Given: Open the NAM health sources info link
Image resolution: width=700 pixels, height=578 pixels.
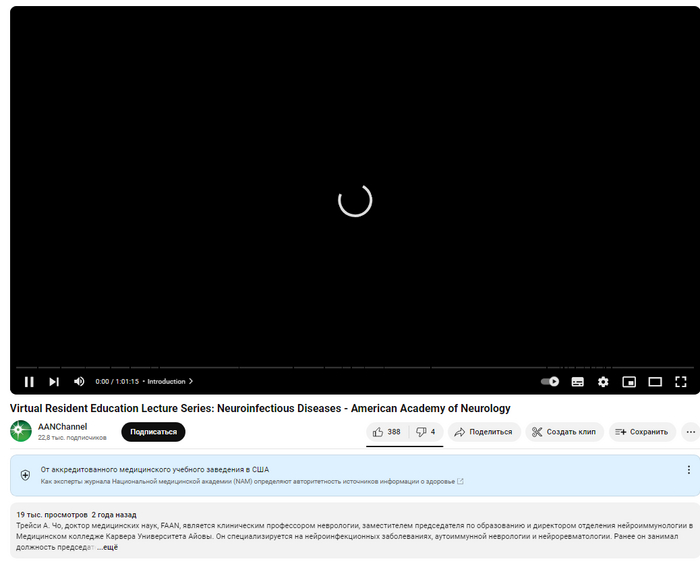Looking at the screenshot, I should pos(252,482).
